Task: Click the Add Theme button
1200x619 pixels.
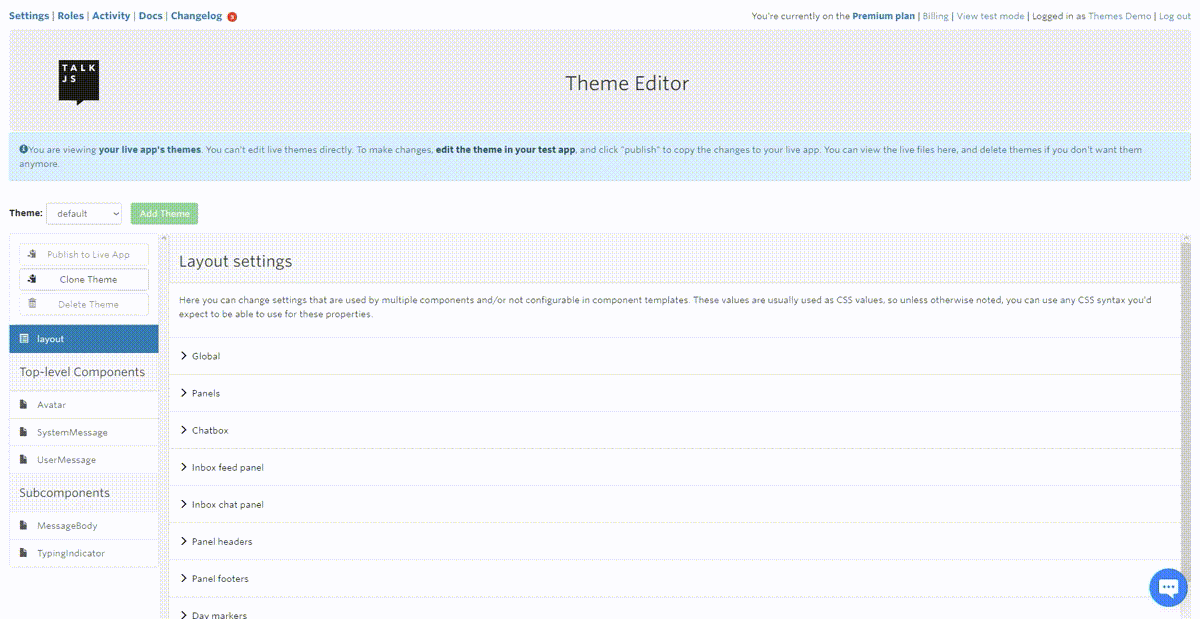Action: [165, 213]
